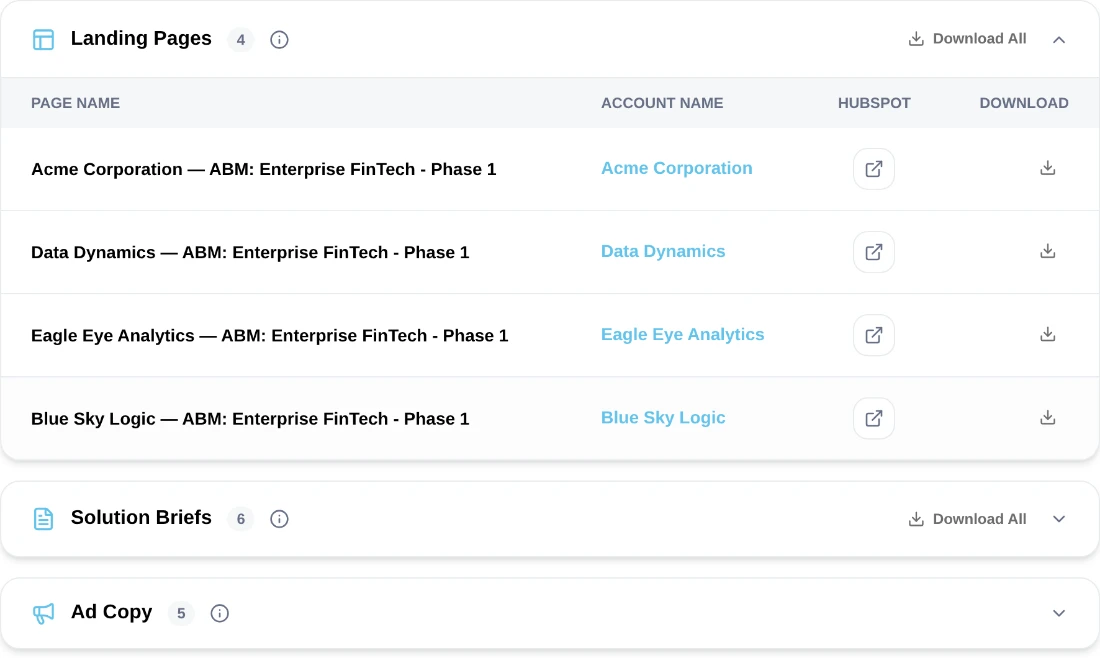The width and height of the screenshot is (1100, 658).
Task: Open the Acme Corporation account link
Action: pyautogui.click(x=676, y=168)
